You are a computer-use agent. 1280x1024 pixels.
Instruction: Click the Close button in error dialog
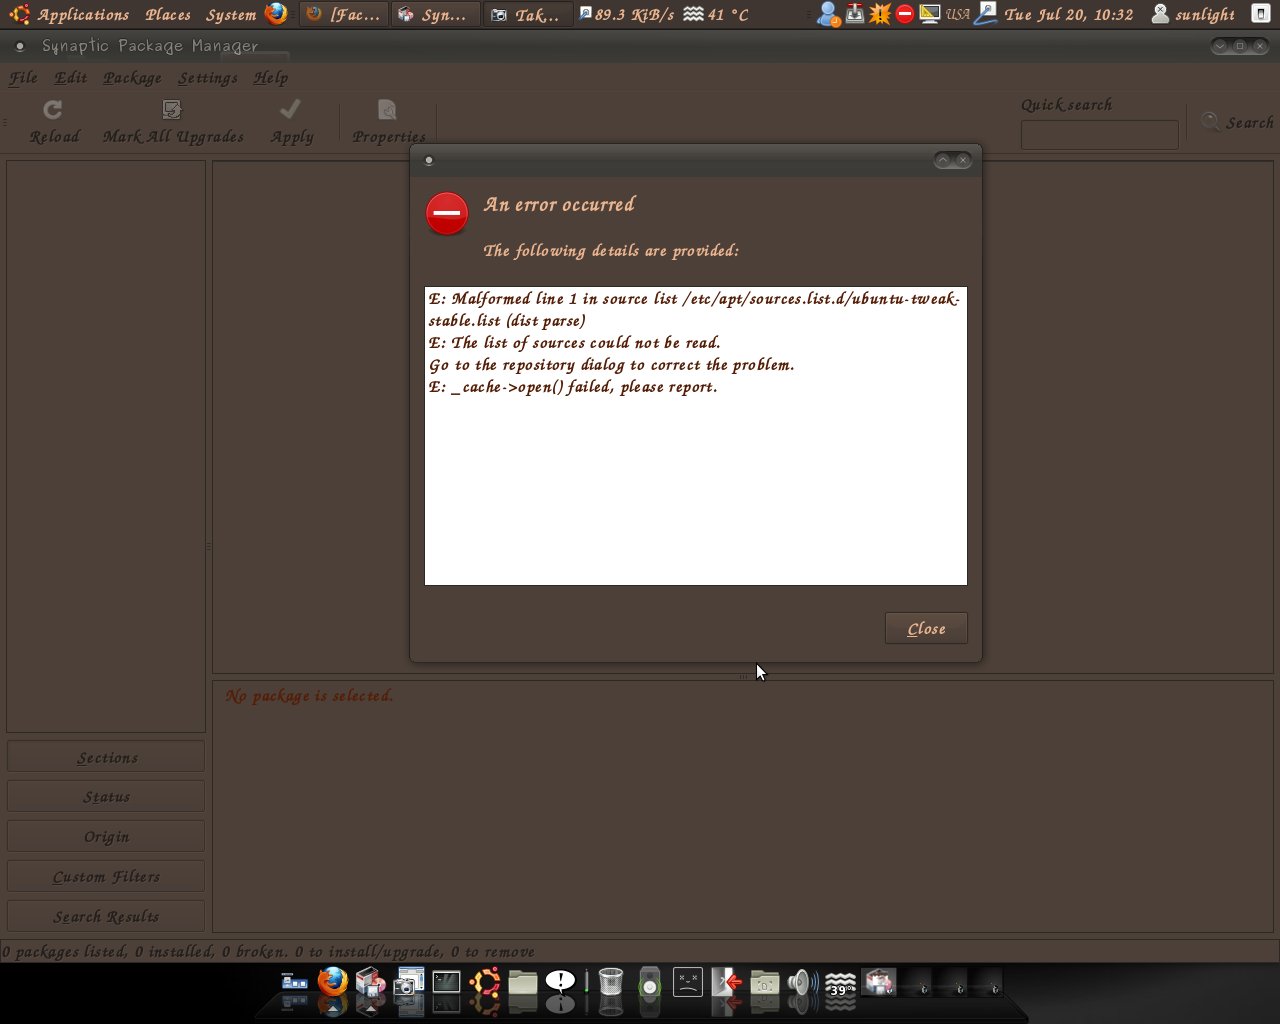(x=926, y=628)
